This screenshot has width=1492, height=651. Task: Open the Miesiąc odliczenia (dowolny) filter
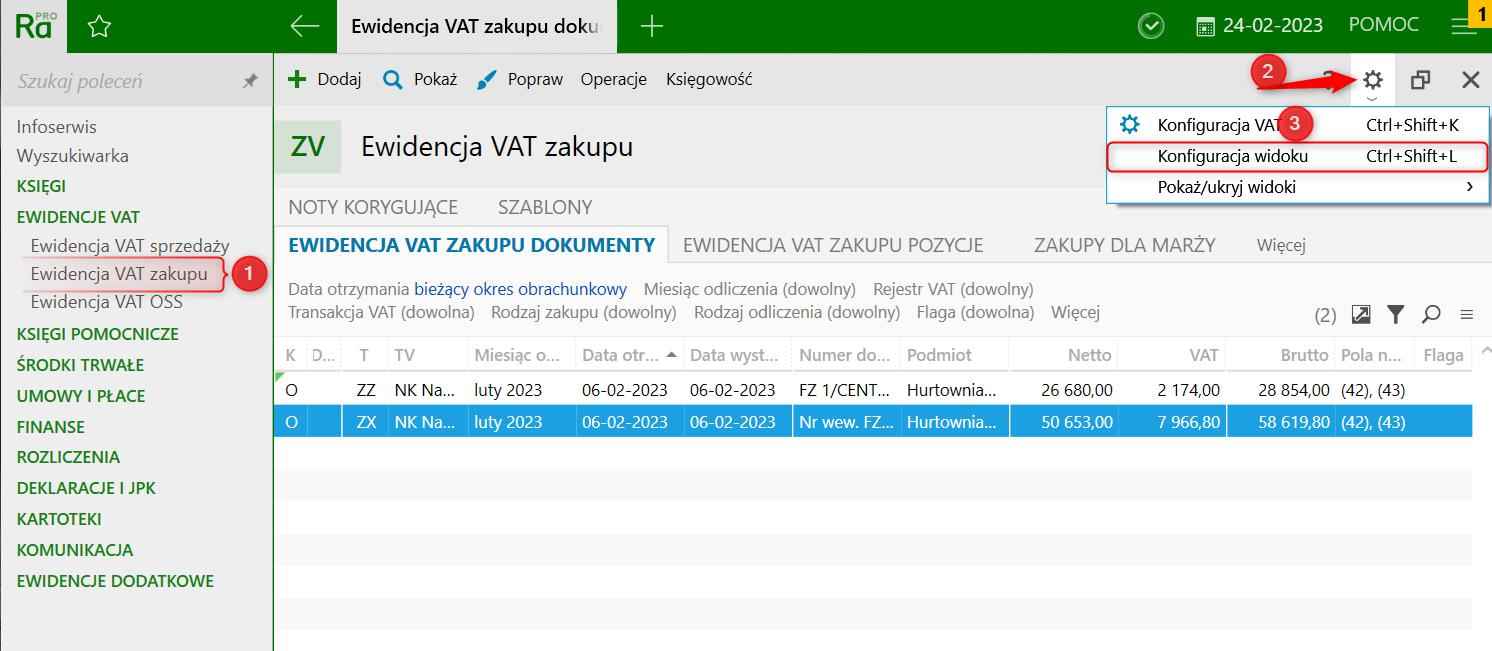tap(750, 289)
